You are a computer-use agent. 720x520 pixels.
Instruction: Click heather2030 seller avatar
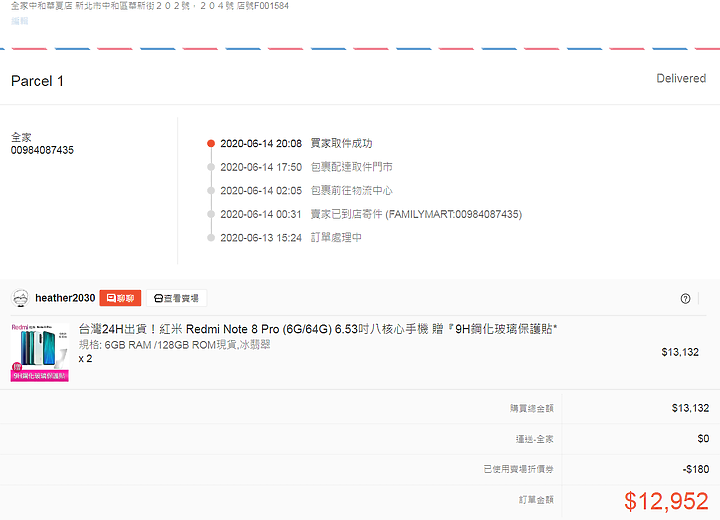tap(20, 298)
